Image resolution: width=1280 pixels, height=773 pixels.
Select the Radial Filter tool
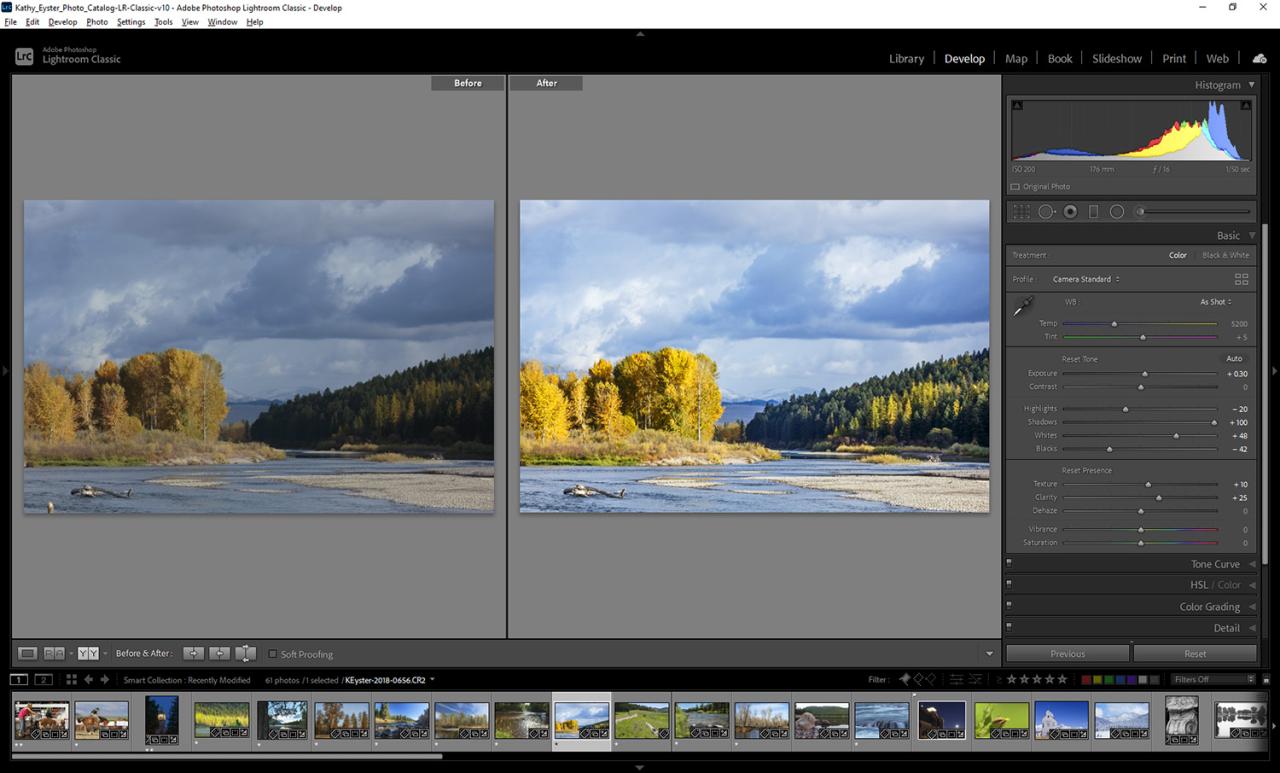coord(1117,212)
